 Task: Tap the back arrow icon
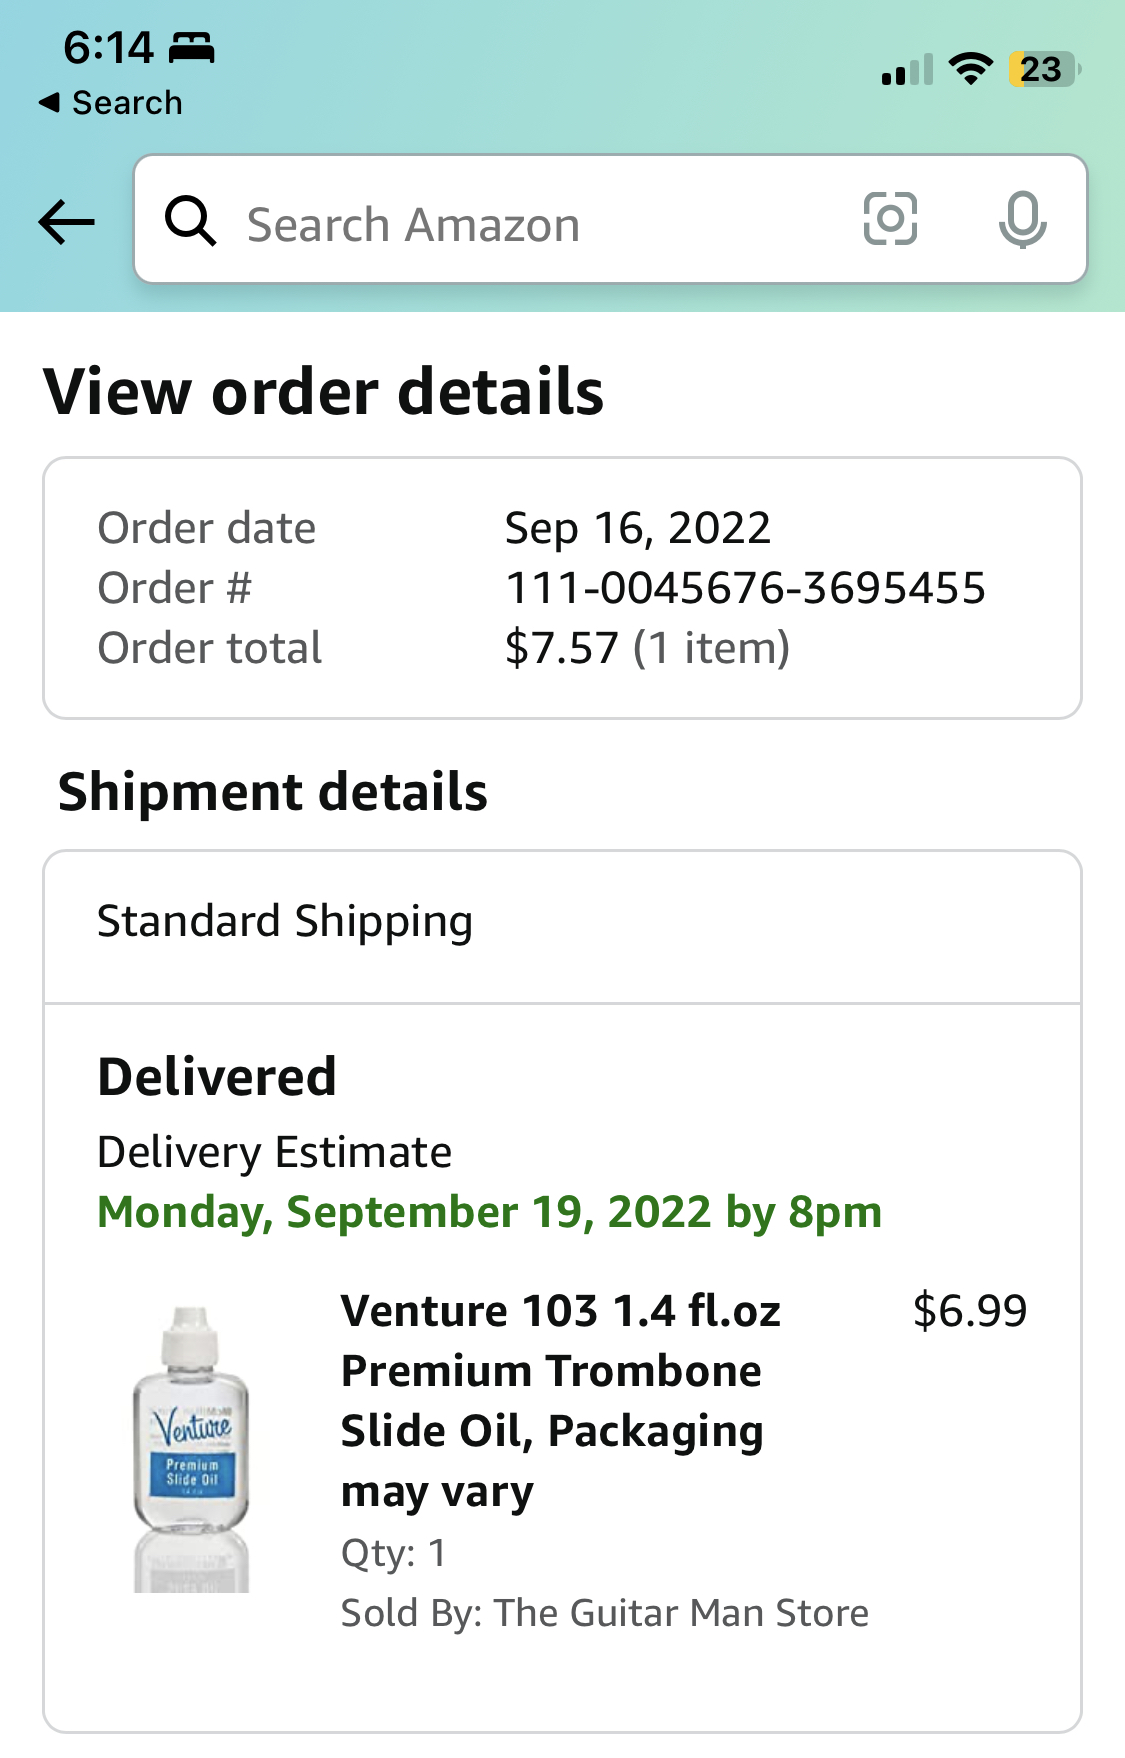pyautogui.click(x=67, y=221)
